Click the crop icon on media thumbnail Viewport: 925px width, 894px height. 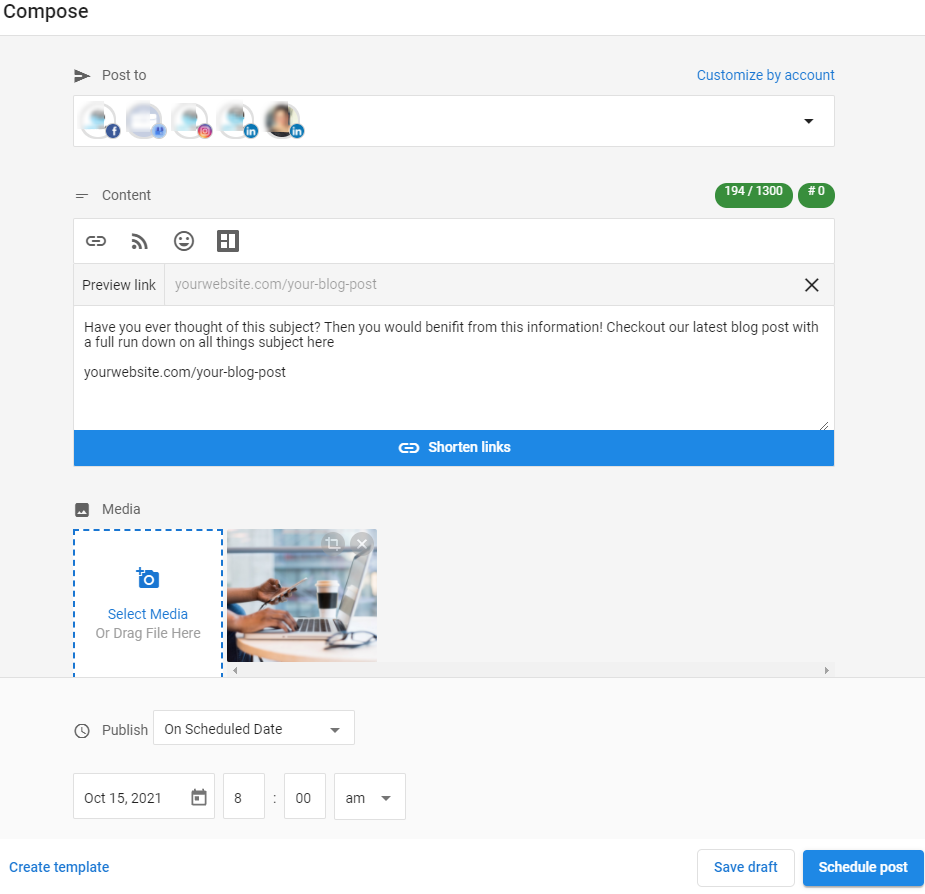(x=333, y=543)
